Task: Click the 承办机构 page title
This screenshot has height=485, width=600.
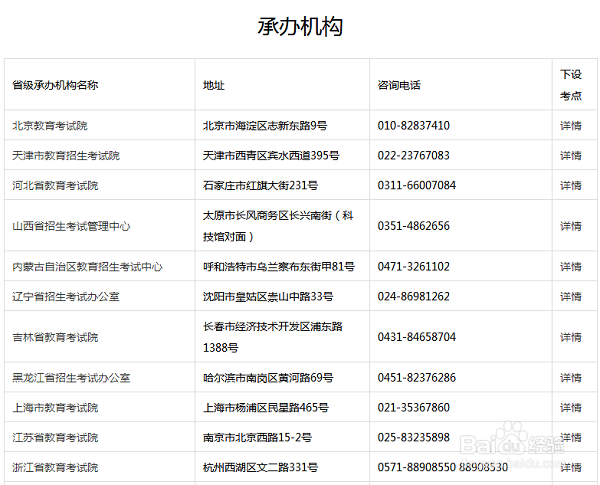Action: 300,26
